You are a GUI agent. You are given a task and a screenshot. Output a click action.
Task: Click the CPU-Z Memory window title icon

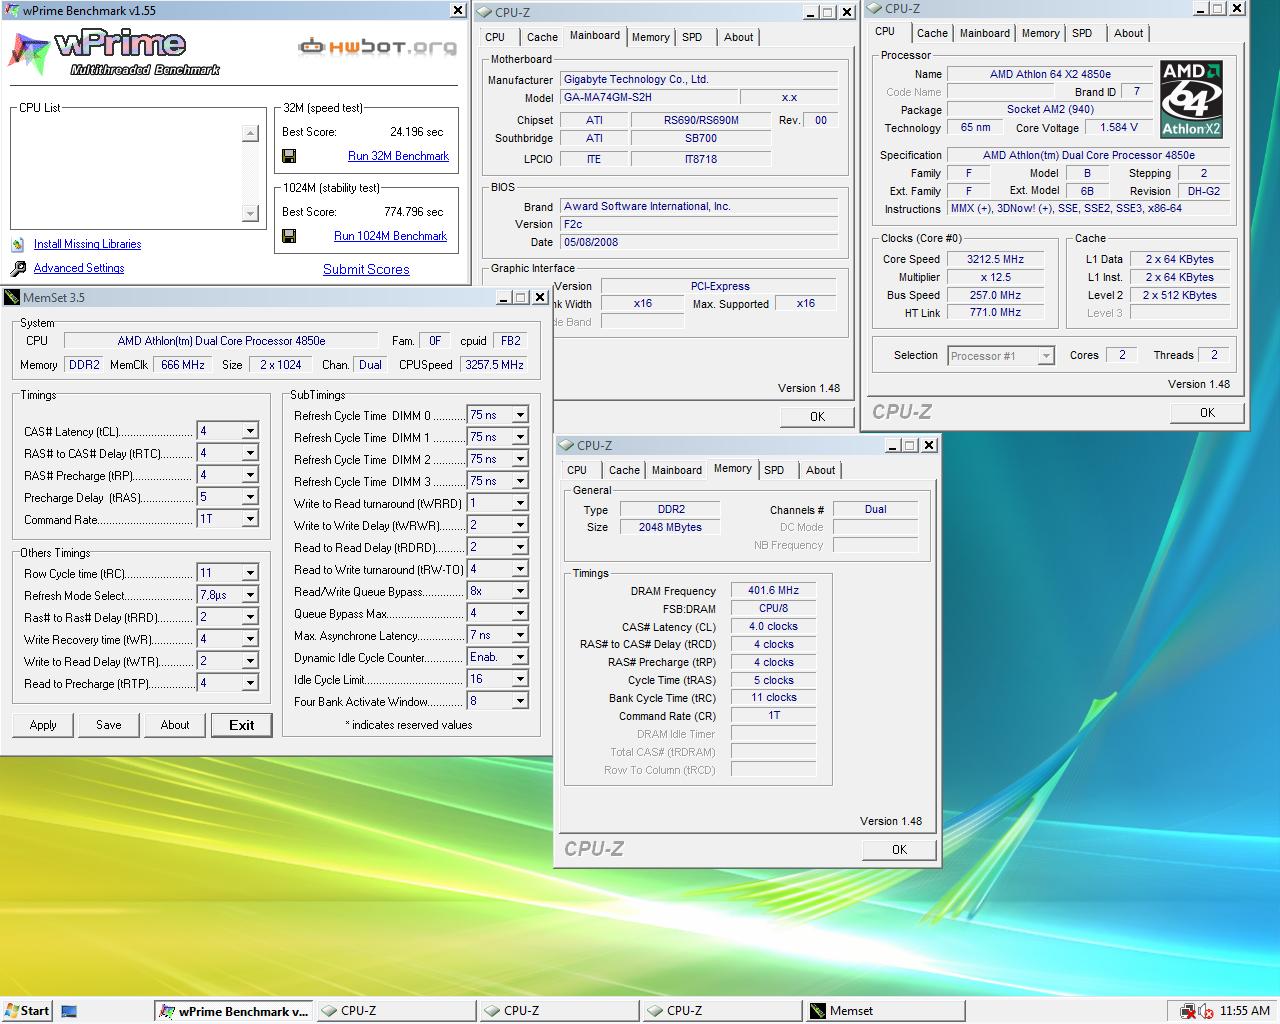coord(565,446)
